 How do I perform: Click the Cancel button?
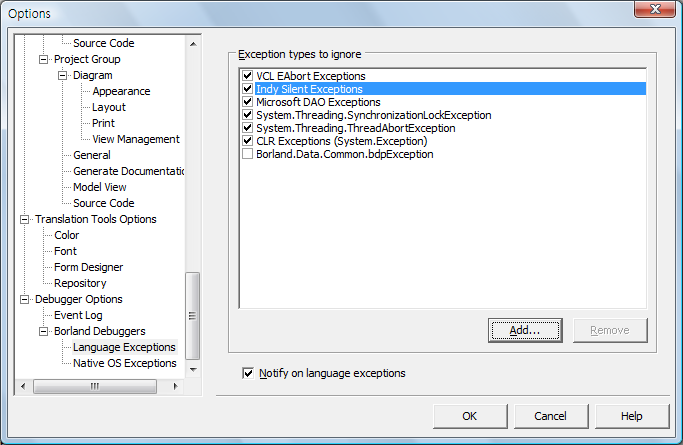(550, 416)
